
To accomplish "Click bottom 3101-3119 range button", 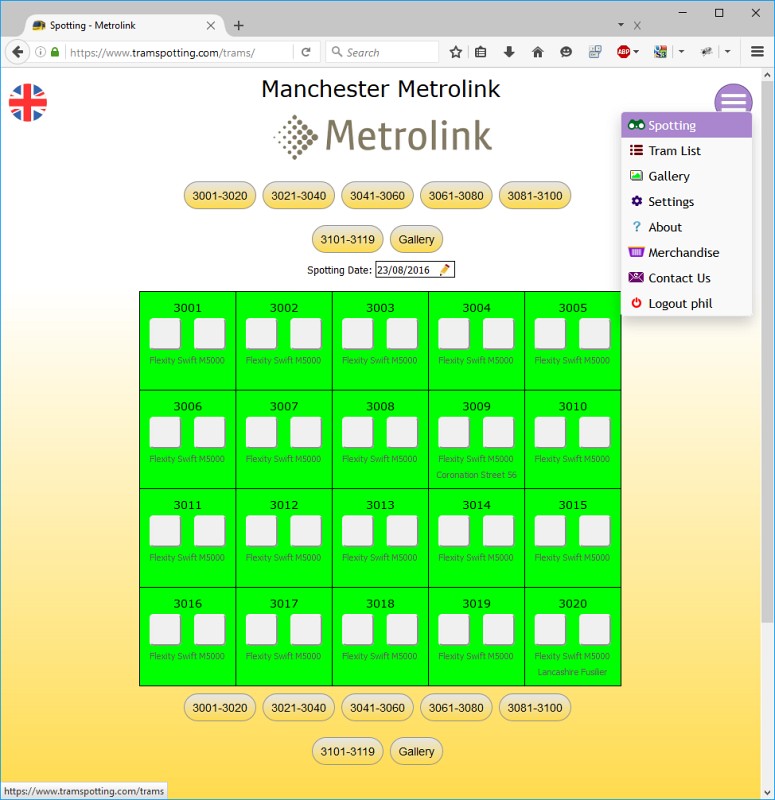I will [347, 752].
